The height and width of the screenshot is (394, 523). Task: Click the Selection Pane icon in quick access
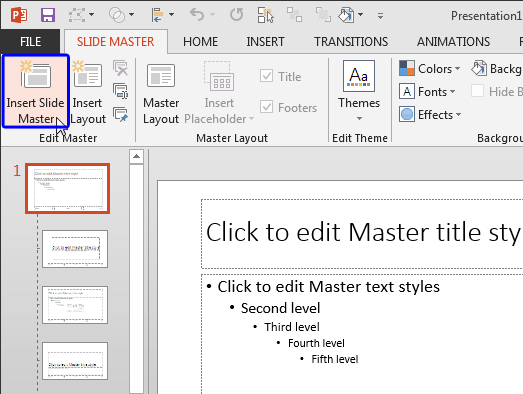pos(266,15)
